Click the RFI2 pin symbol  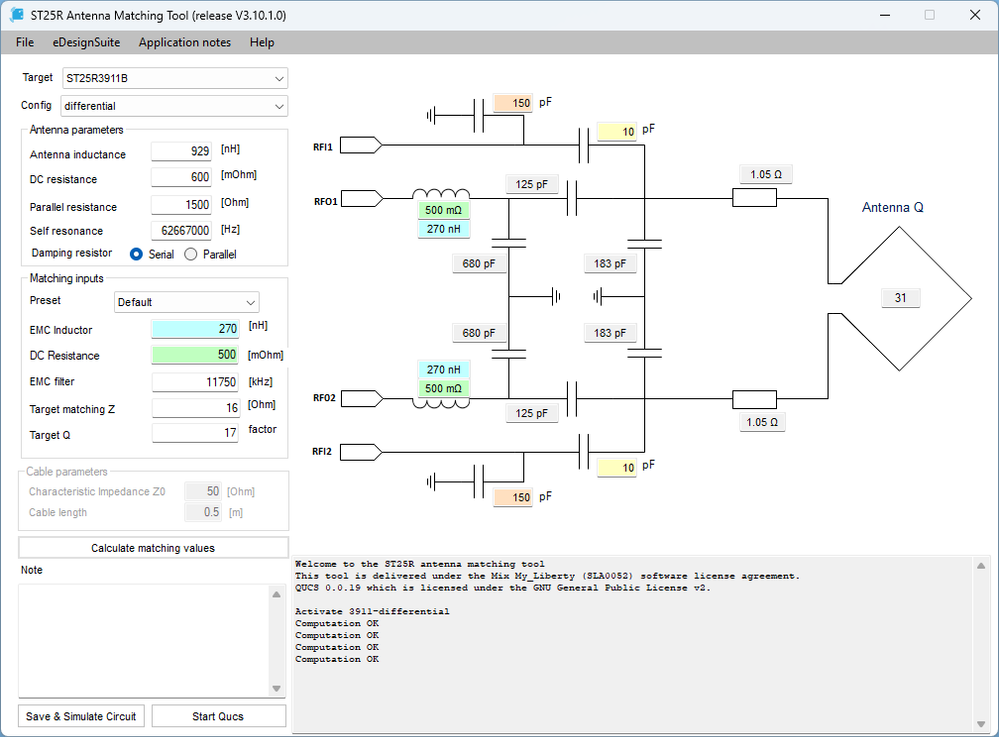tap(361, 452)
